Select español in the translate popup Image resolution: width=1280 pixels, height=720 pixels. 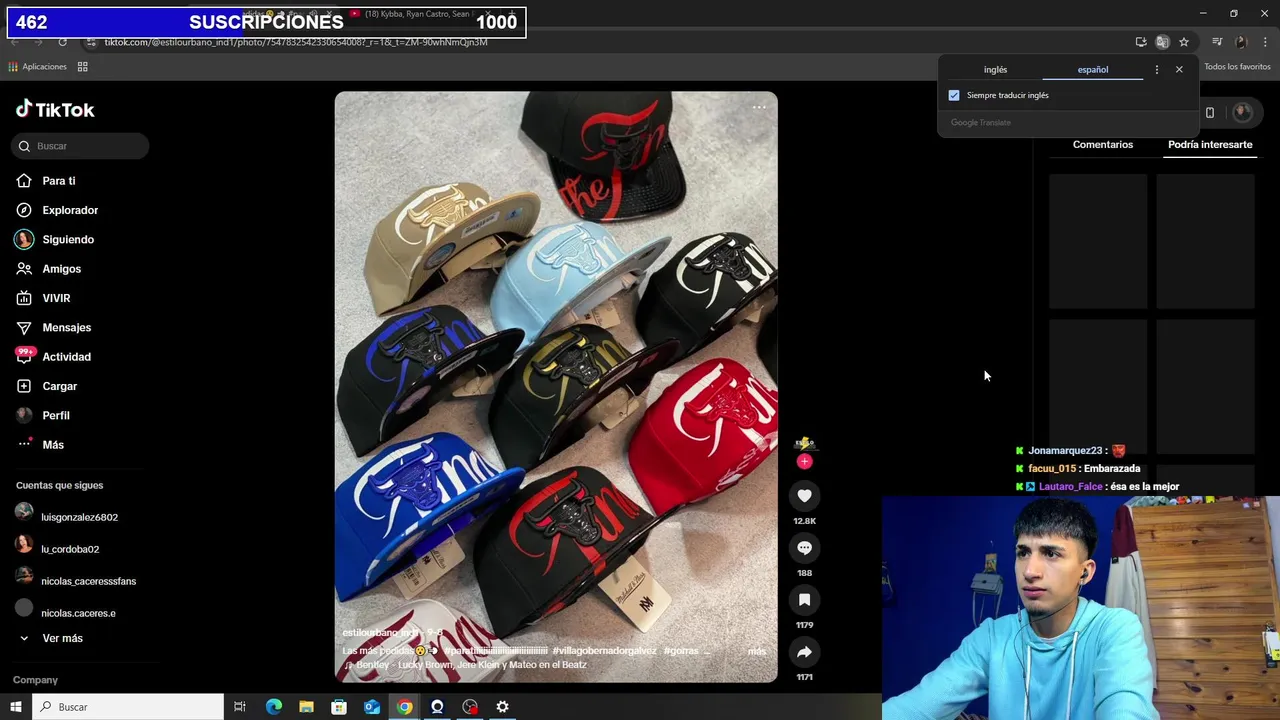click(x=1093, y=70)
